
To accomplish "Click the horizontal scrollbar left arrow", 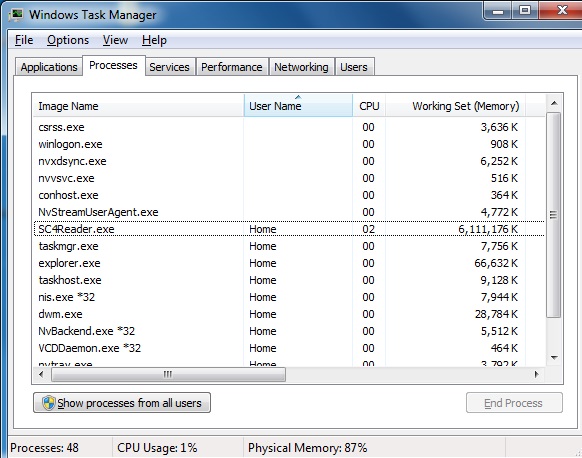I will pos(42,374).
